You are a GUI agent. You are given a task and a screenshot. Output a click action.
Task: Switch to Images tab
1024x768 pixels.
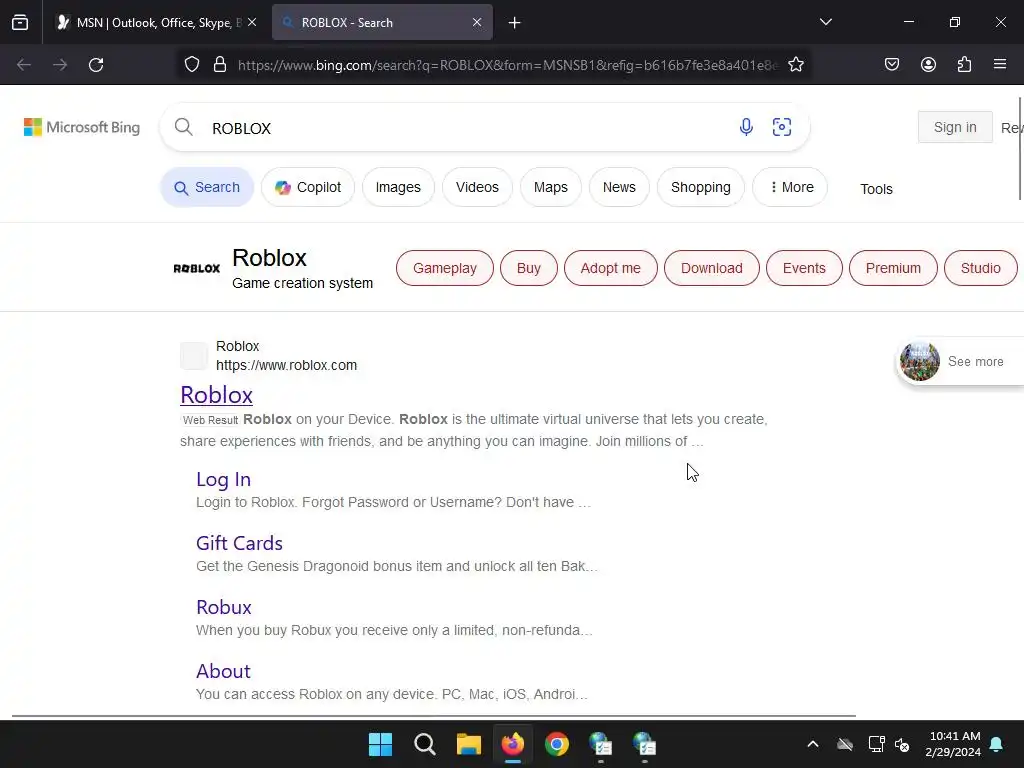pyautogui.click(x=398, y=187)
